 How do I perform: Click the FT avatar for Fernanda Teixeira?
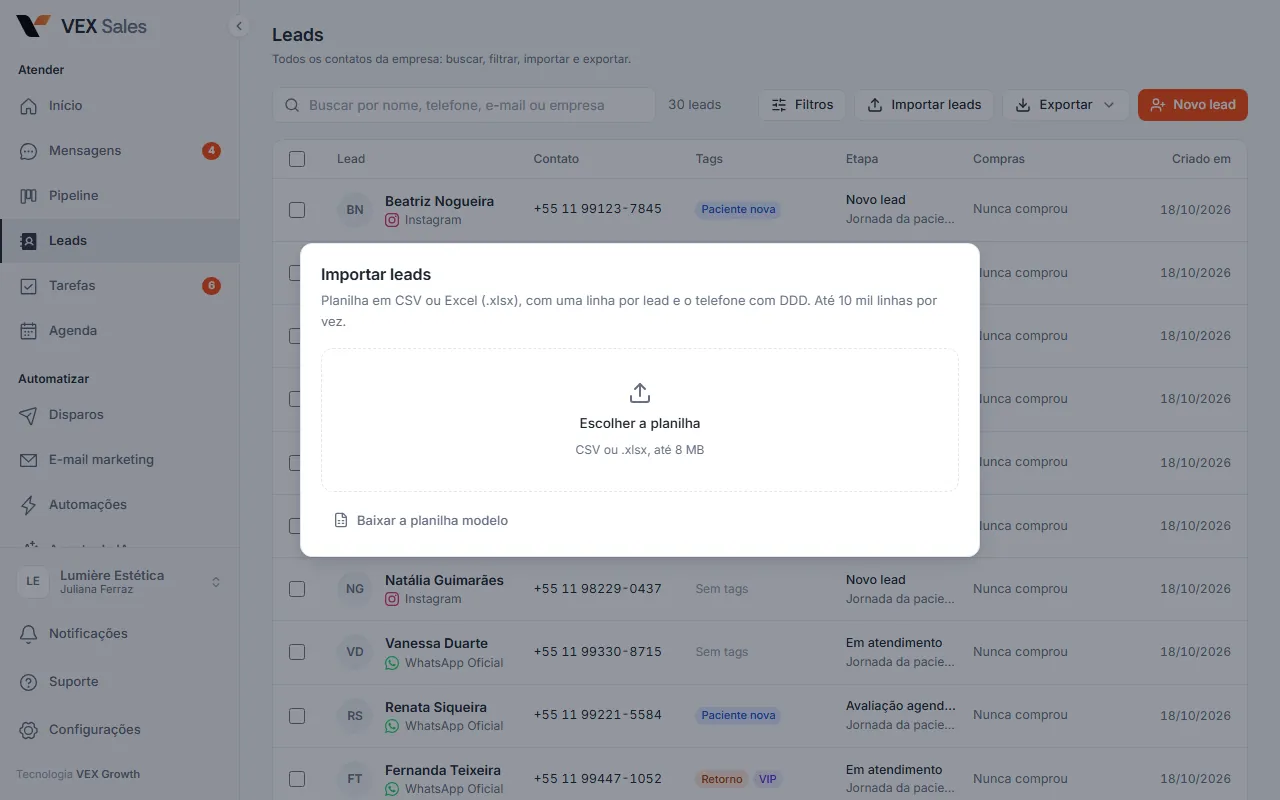pyautogui.click(x=355, y=779)
